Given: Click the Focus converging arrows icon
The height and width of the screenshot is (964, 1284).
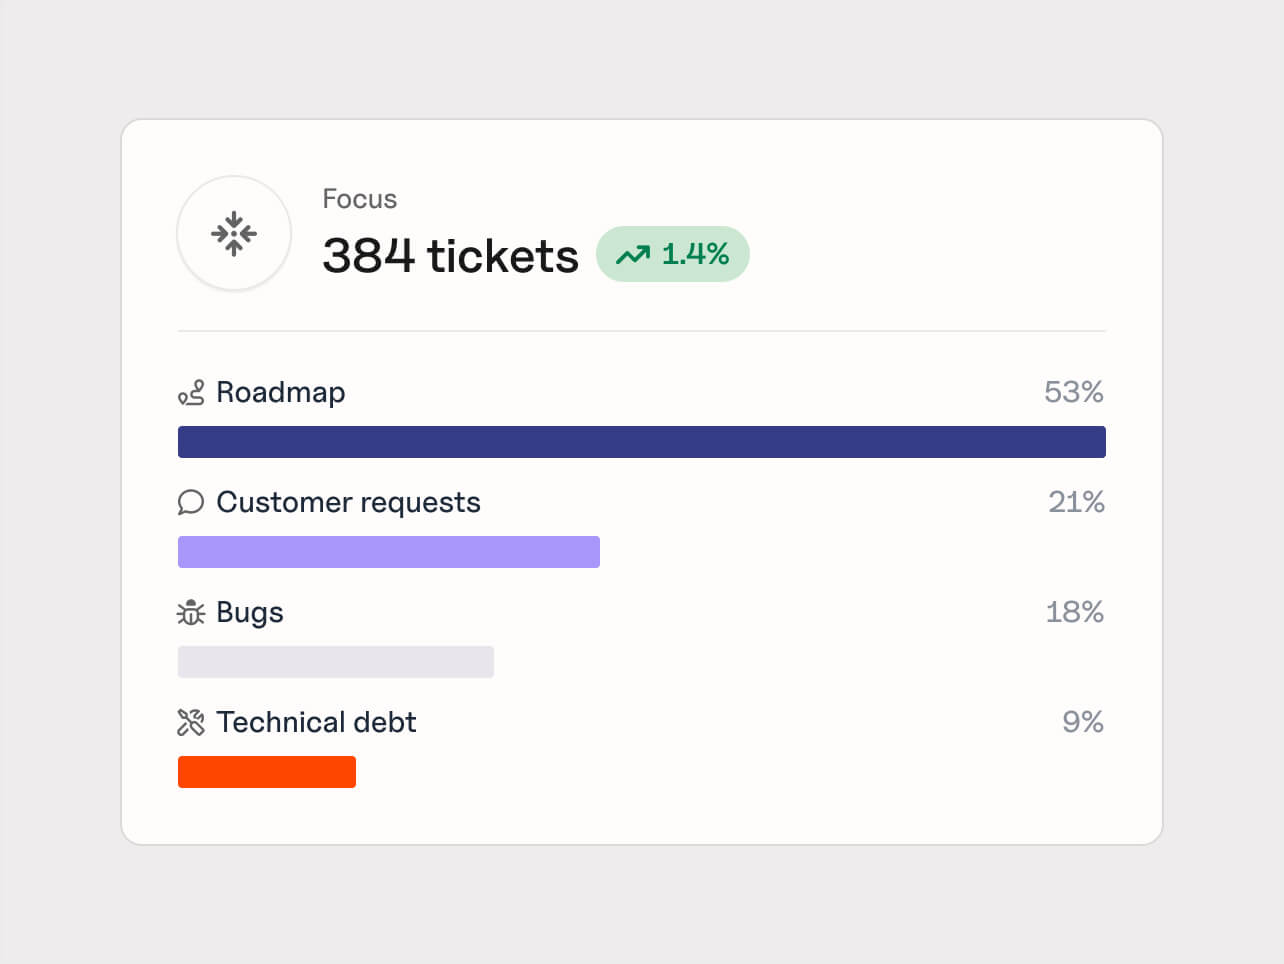Looking at the screenshot, I should pyautogui.click(x=234, y=234).
